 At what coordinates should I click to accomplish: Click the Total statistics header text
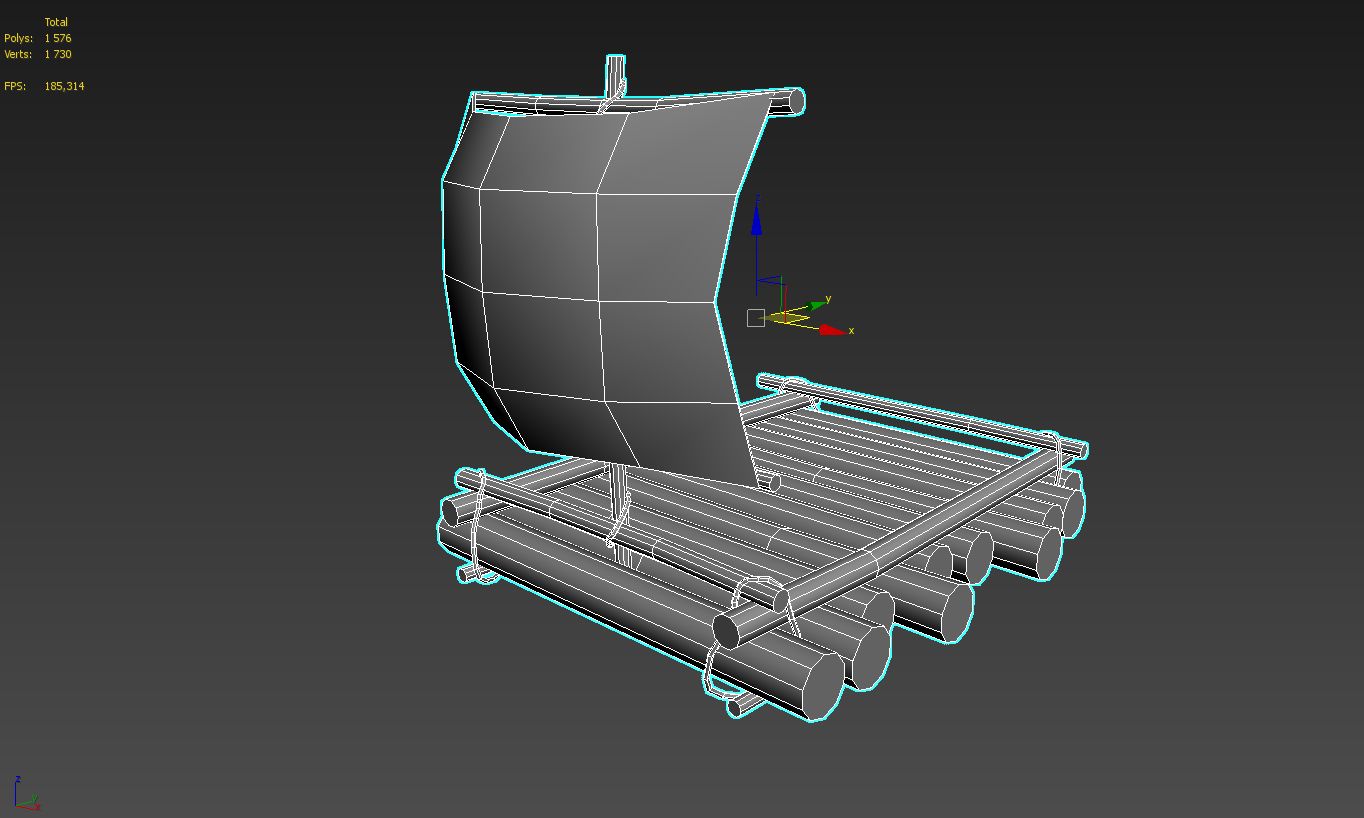click(x=56, y=21)
